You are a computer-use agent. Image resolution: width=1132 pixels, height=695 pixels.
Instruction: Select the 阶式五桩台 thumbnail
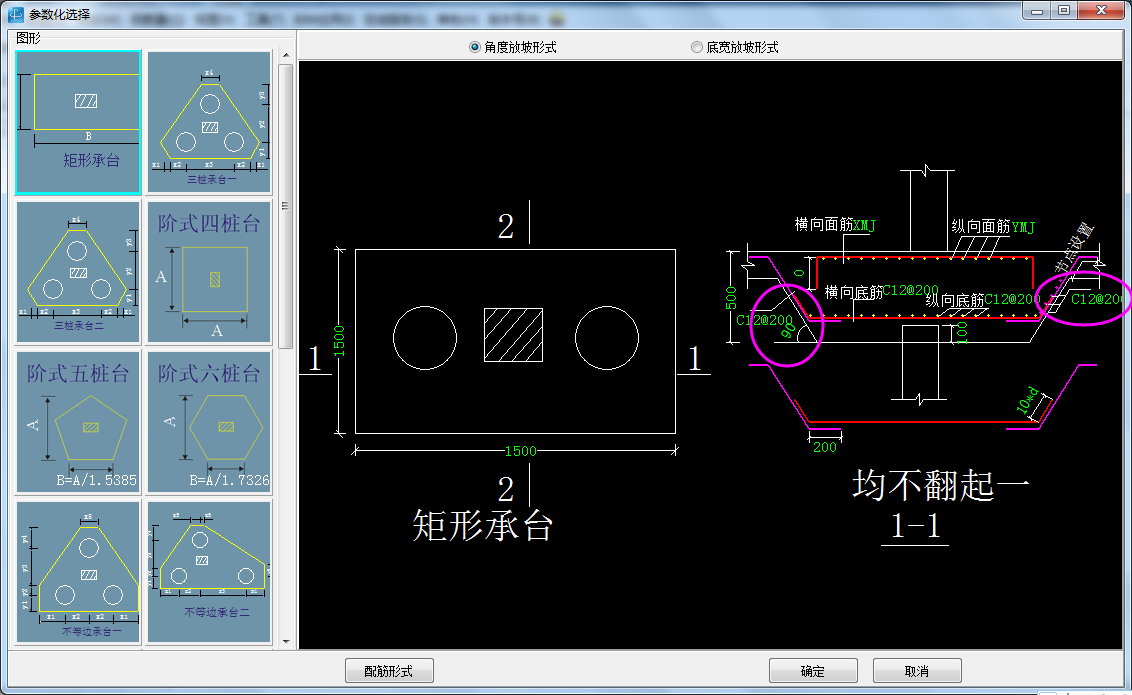click(x=78, y=422)
